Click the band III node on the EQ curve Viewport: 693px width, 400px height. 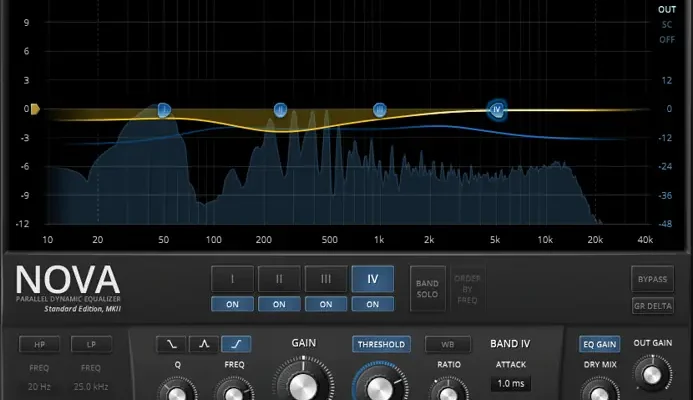tap(380, 109)
